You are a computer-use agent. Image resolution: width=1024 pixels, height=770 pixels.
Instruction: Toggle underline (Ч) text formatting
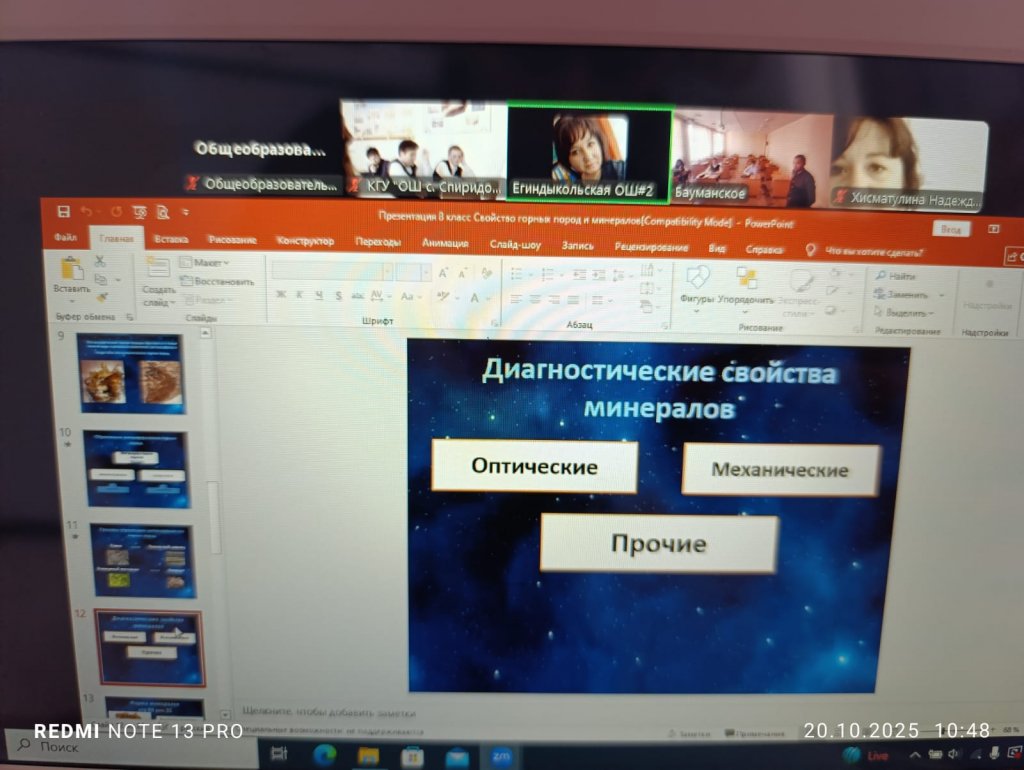tap(320, 296)
